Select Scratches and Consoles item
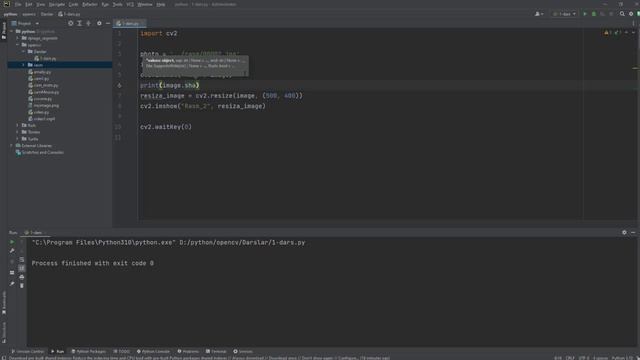The height and width of the screenshot is (360, 640). 40,152
